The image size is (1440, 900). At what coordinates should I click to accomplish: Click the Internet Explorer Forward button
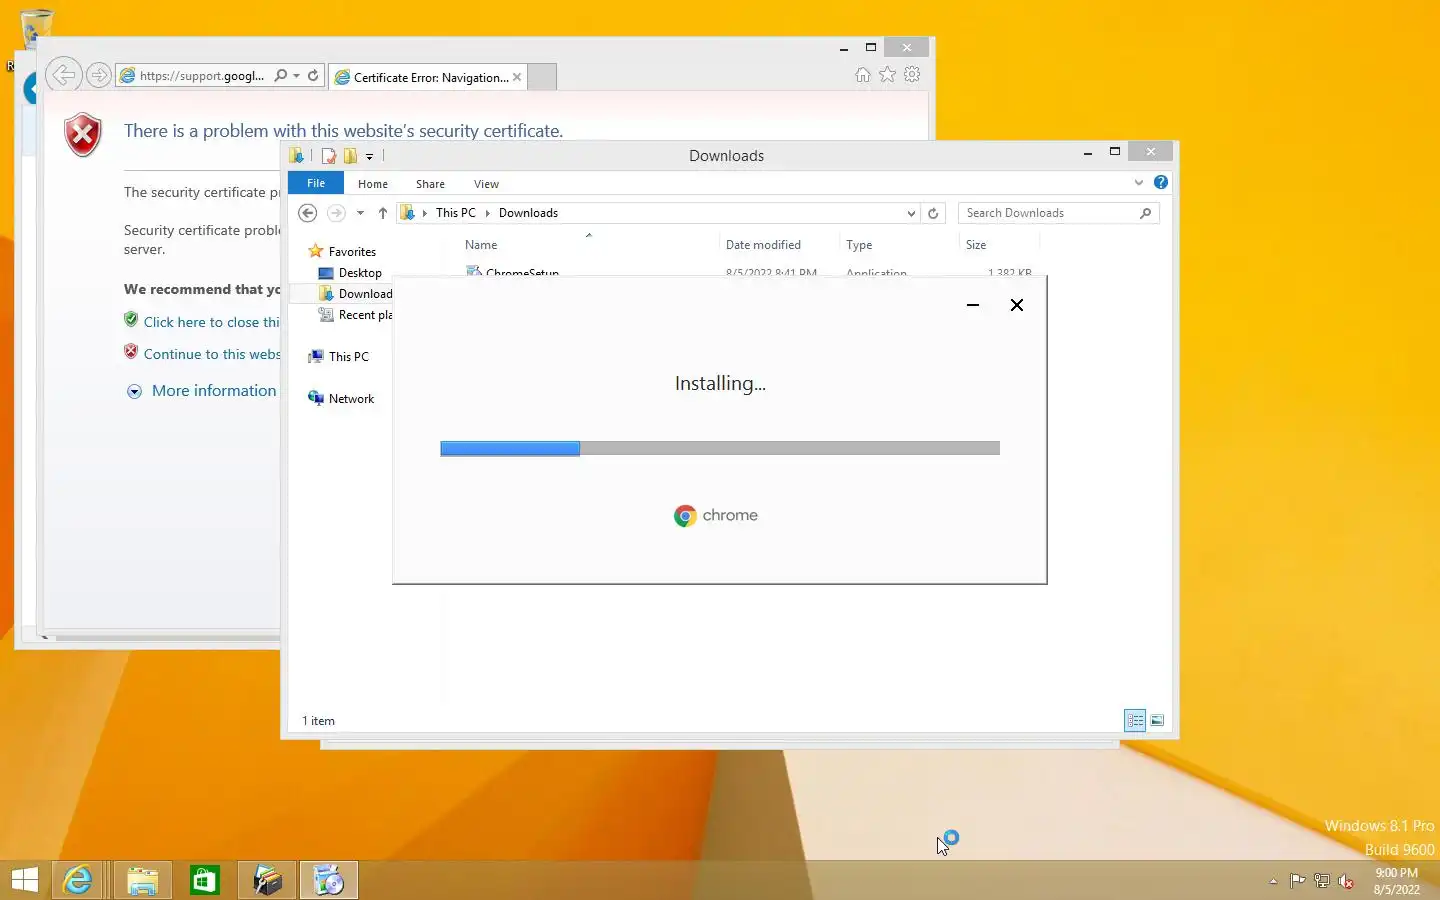[x=98, y=75]
